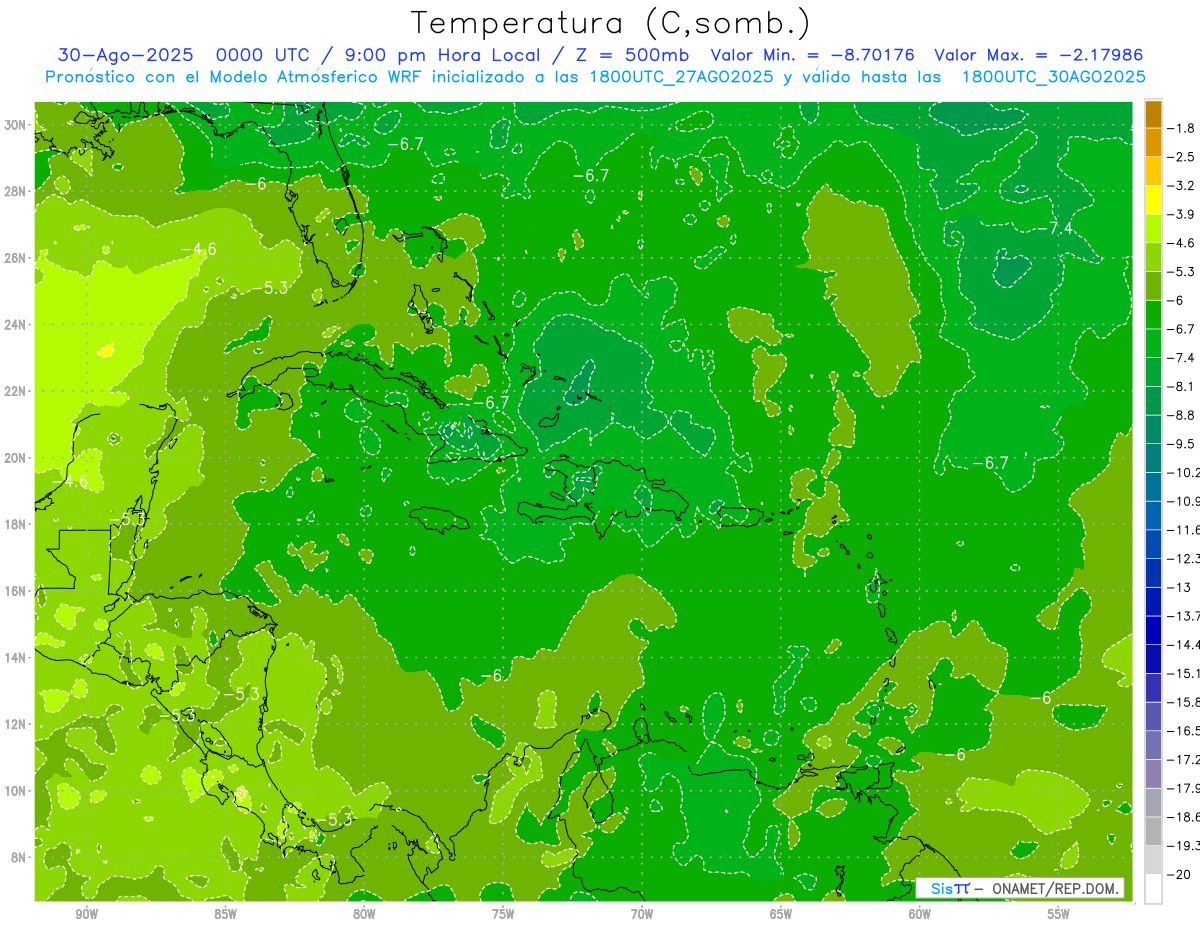Click the gray colorbar swatch between -18.6 and -19.3
This screenshot has width=1200, height=927.
click(x=1153, y=831)
